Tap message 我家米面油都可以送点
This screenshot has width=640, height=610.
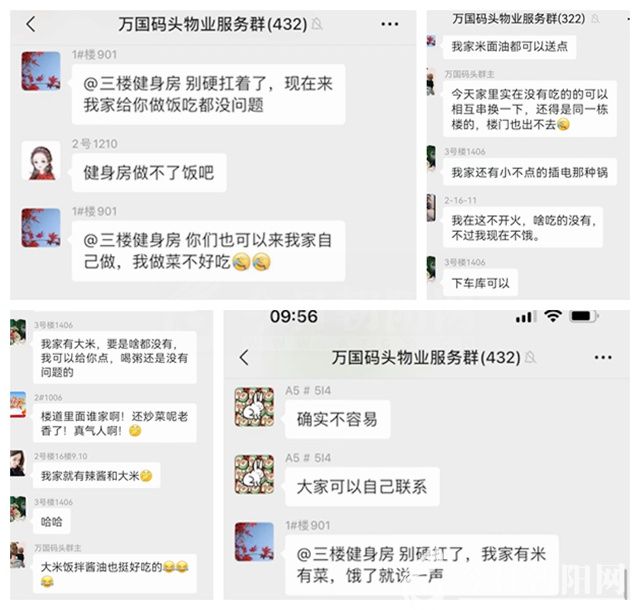pyautogui.click(x=509, y=47)
